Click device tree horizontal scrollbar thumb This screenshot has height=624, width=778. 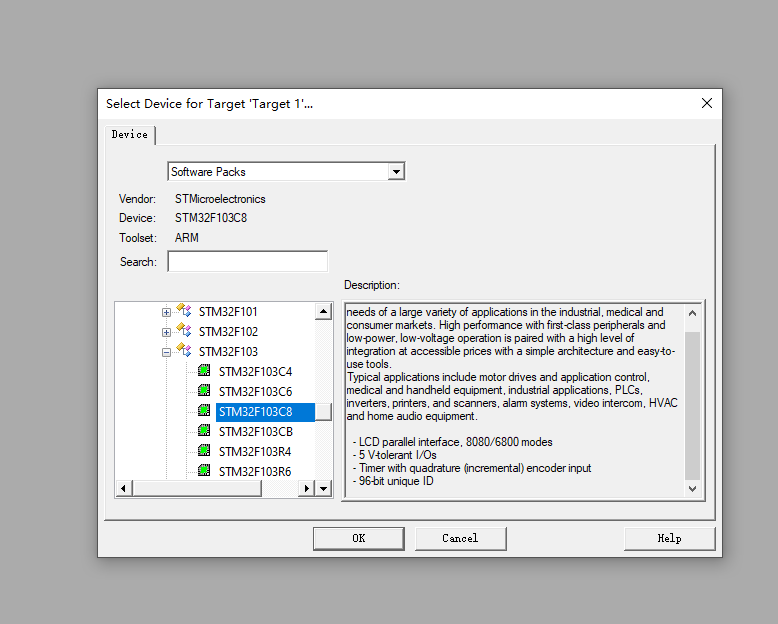click(197, 489)
